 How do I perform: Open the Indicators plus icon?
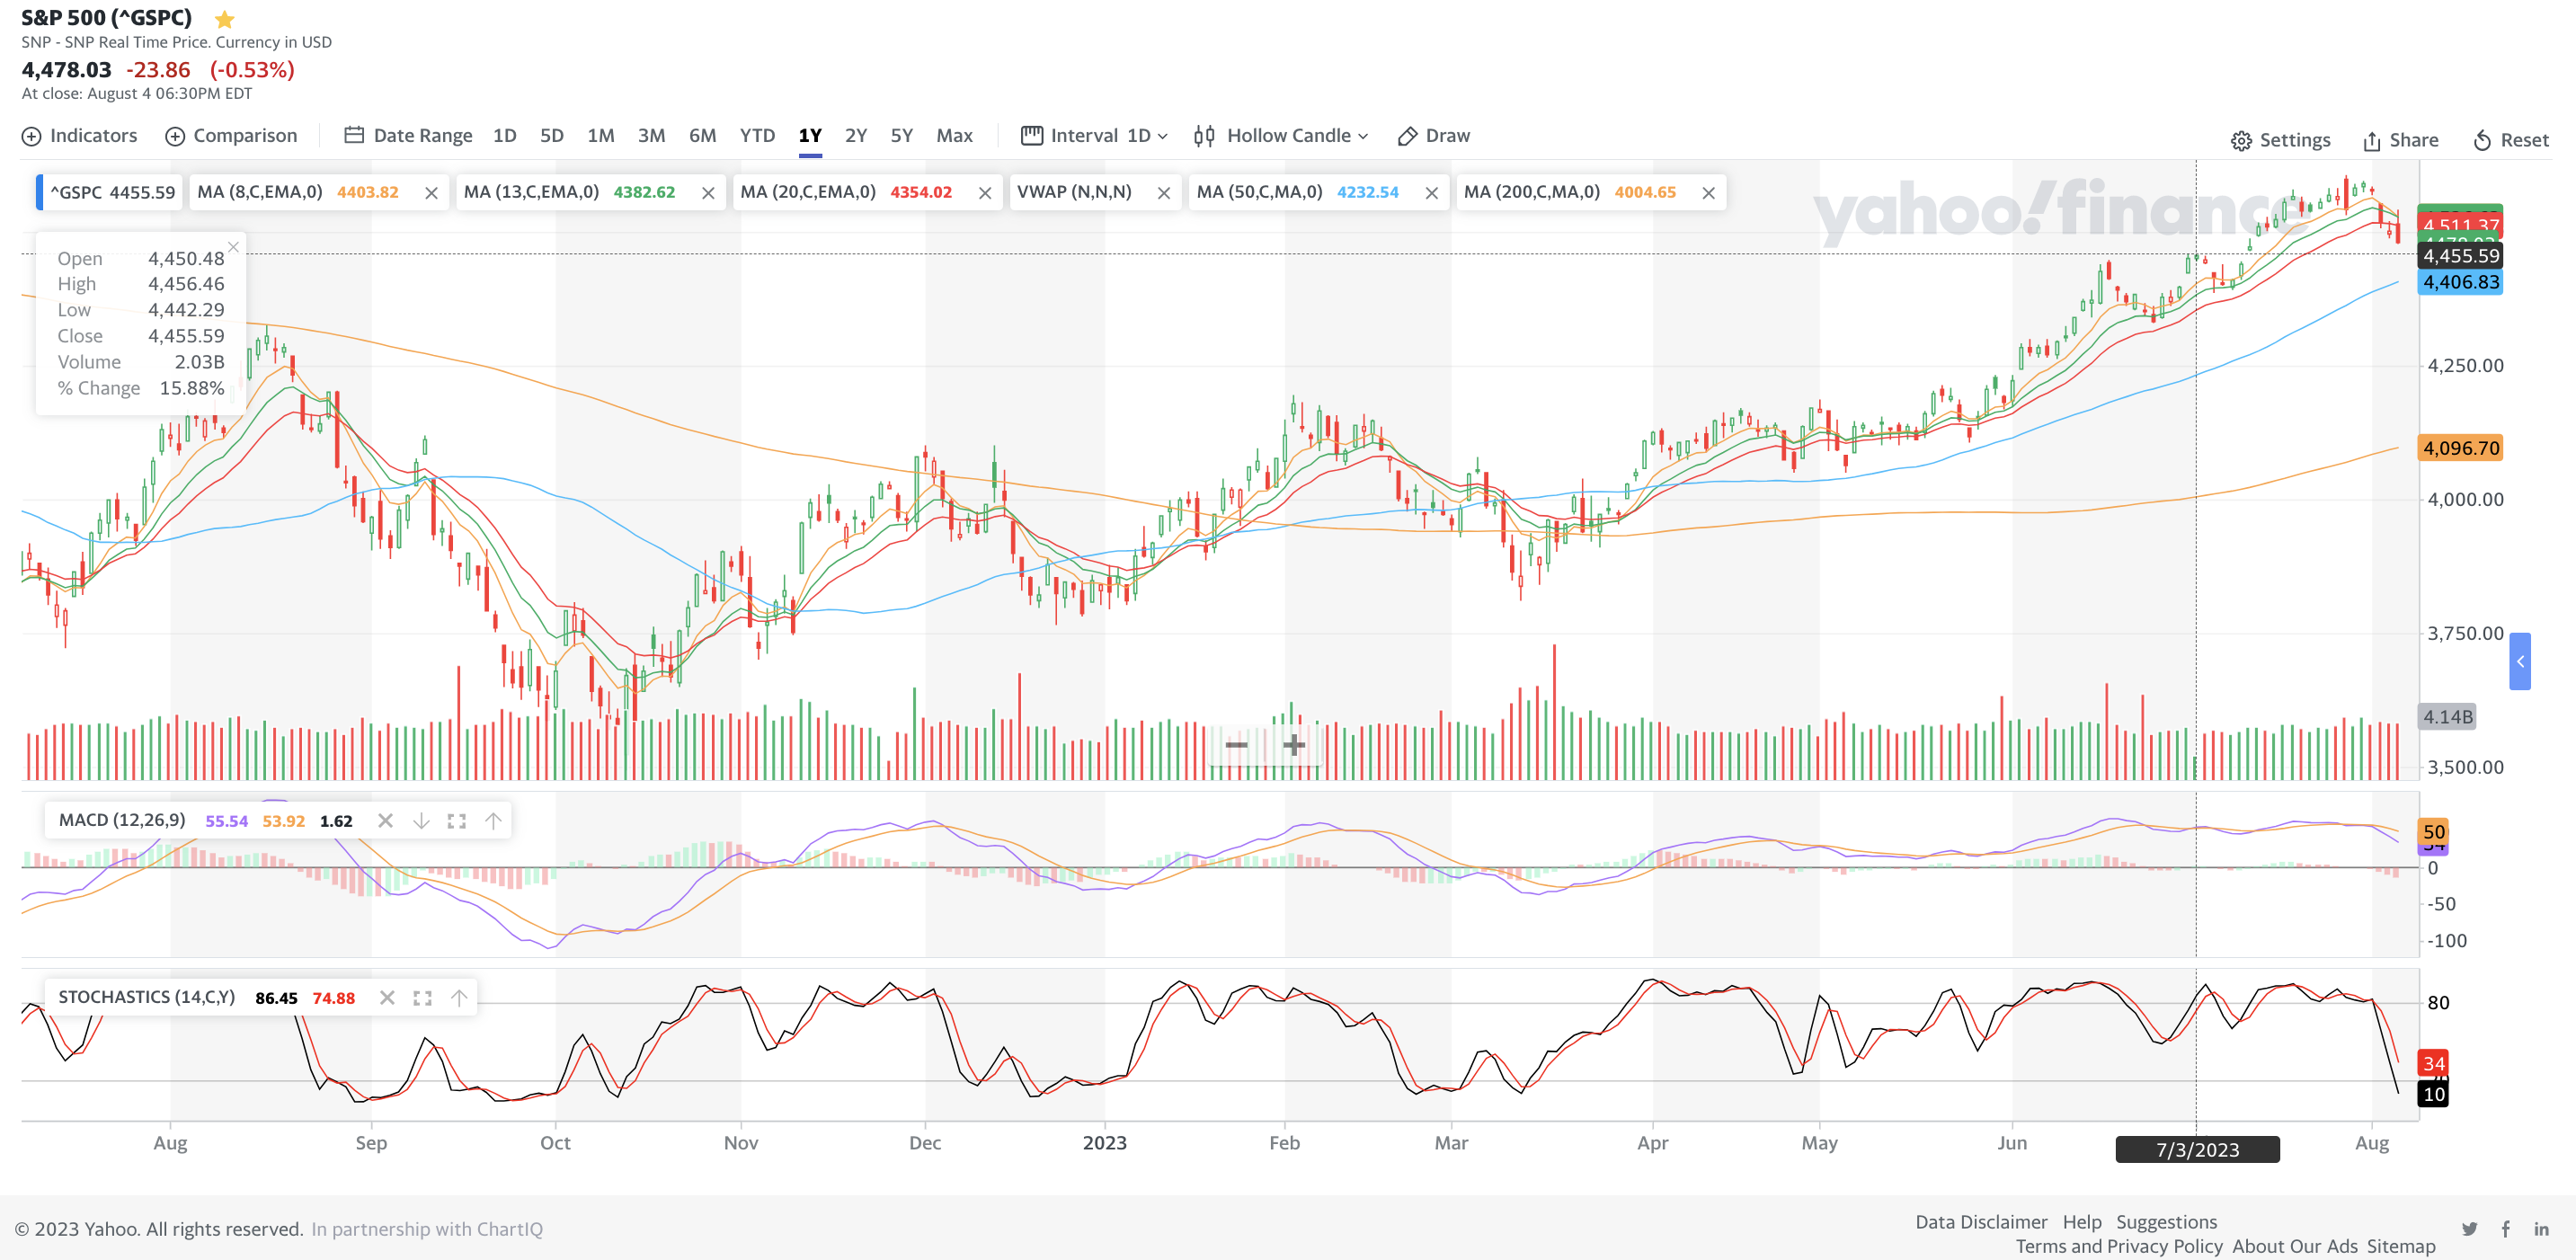pos(32,136)
